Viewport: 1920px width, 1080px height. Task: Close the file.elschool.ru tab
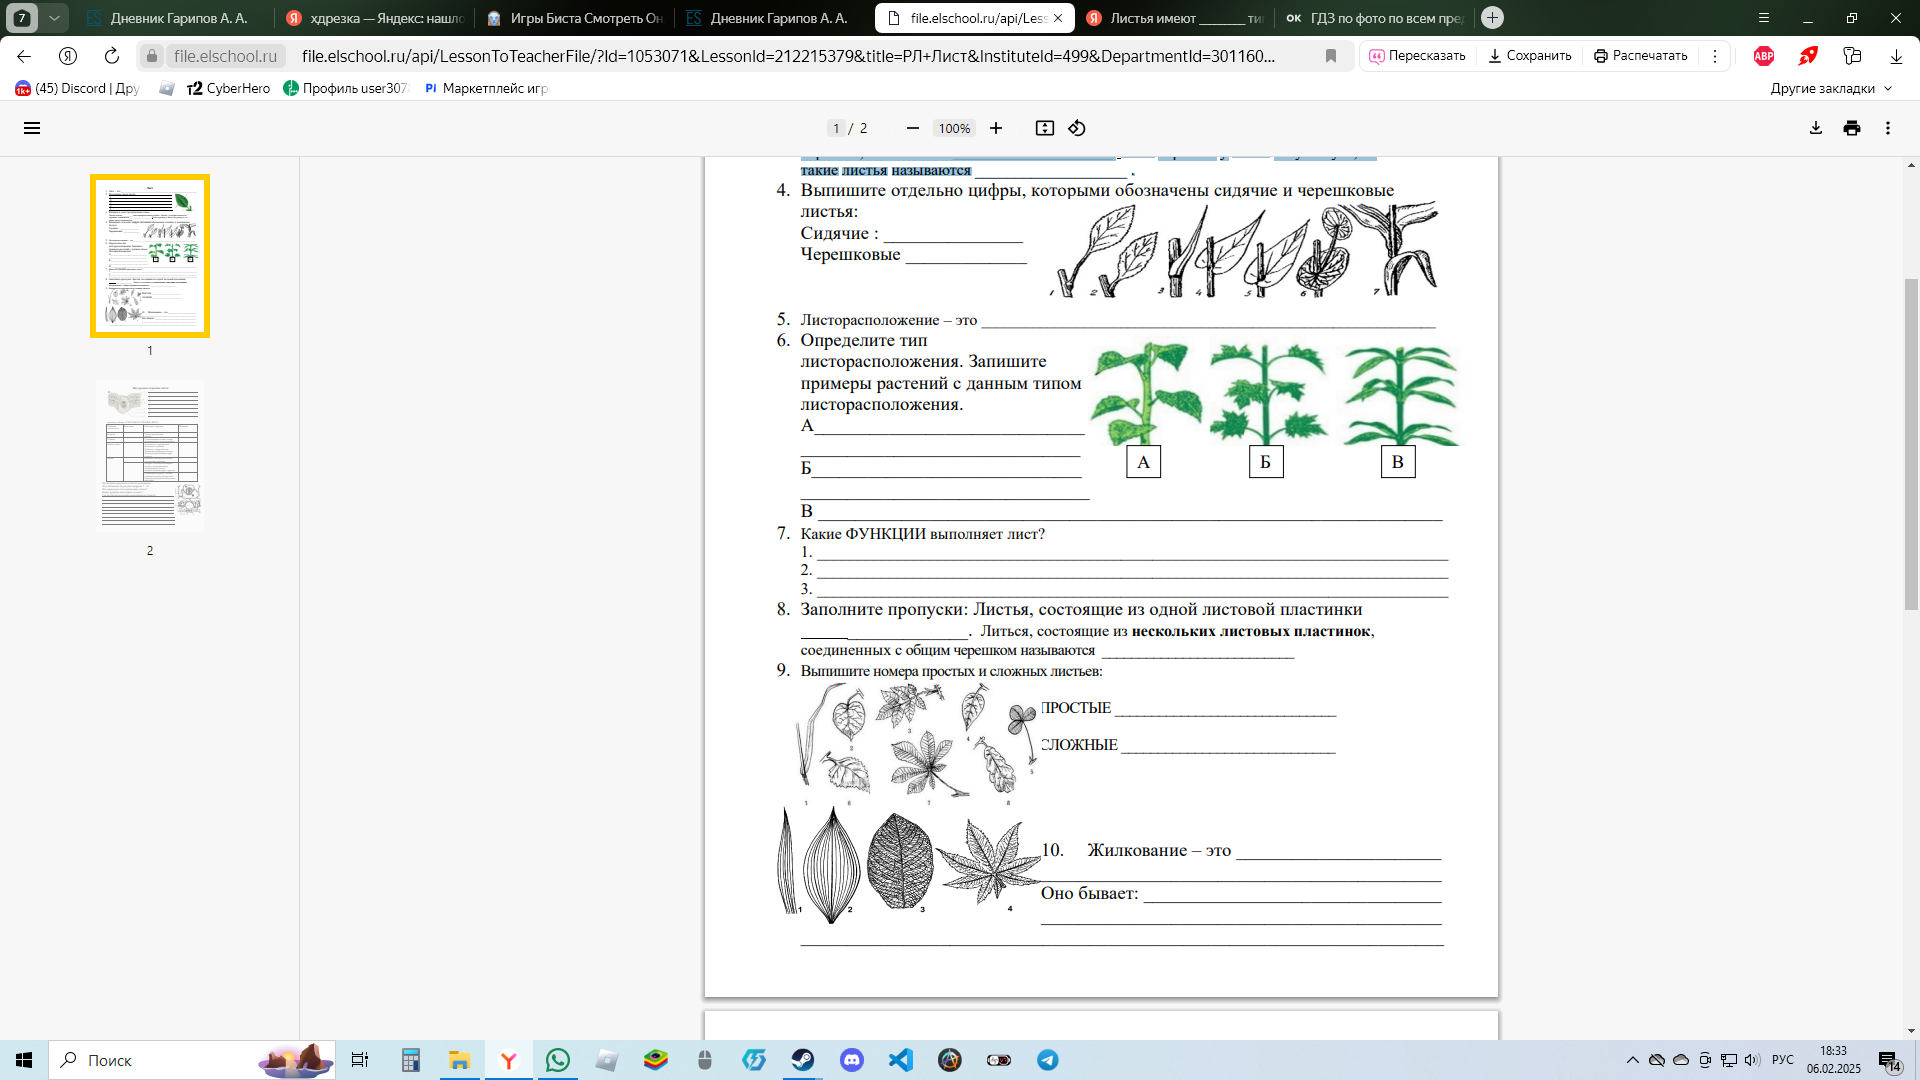(1058, 18)
